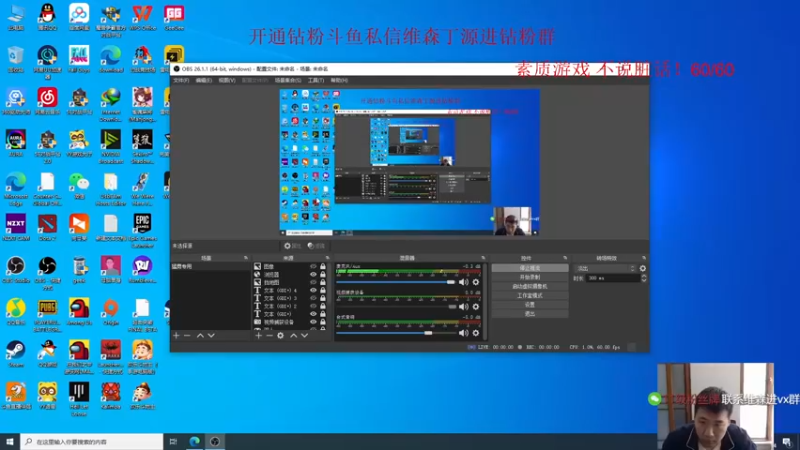Undock the 场景 panel with its float icon
Viewport: 800px width, 450px height.
[x=246, y=258]
